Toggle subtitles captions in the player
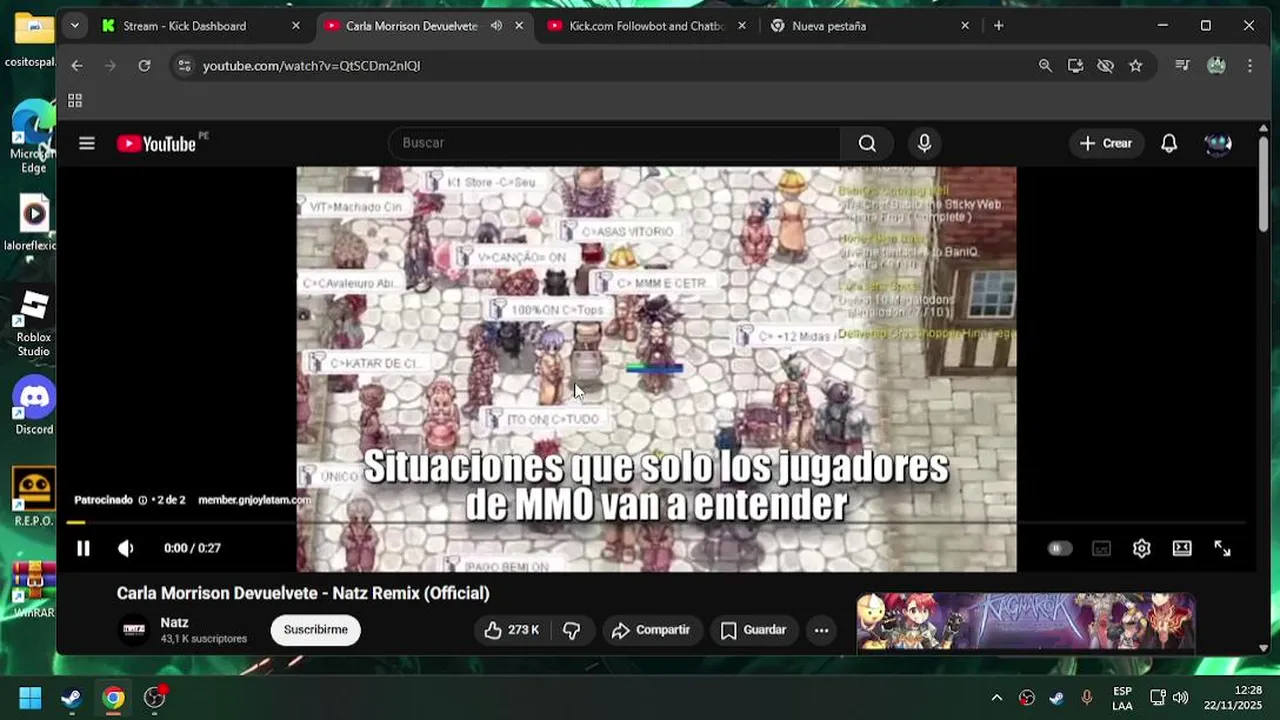Screen dimensions: 1280x720 coord(1101,548)
